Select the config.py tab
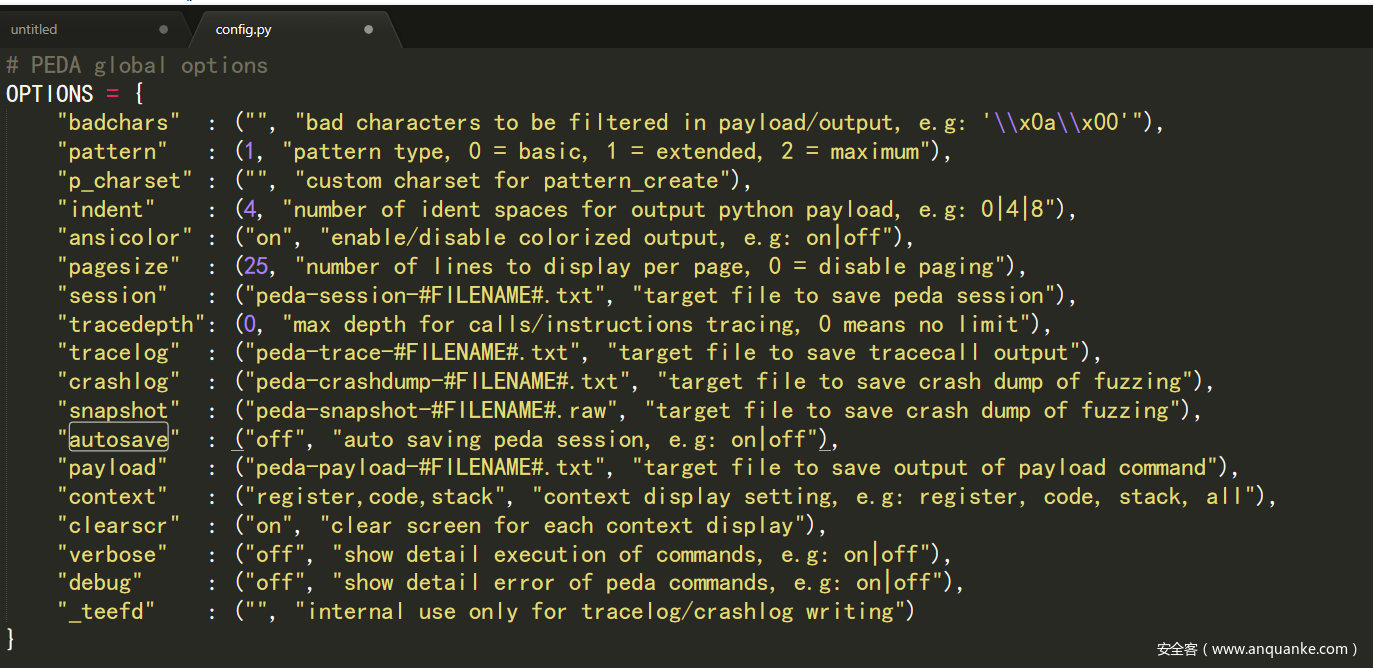The height and width of the screenshot is (668, 1373). 243,29
